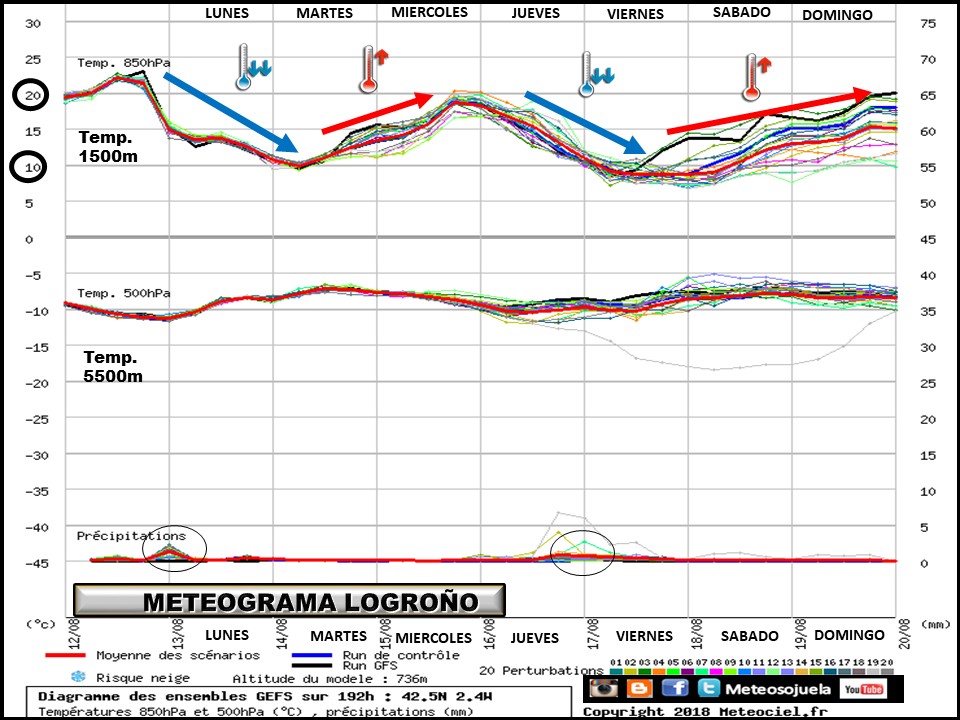960x720 pixels.
Task: Click the Meteosojuela brand name
Action: pos(778,689)
